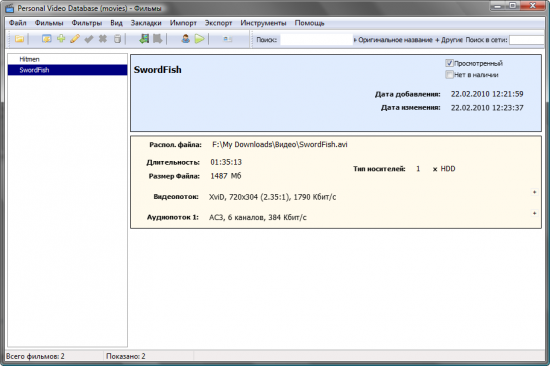The width and height of the screenshot is (550, 366).
Task: Open the Закладки menu
Action: point(146,23)
